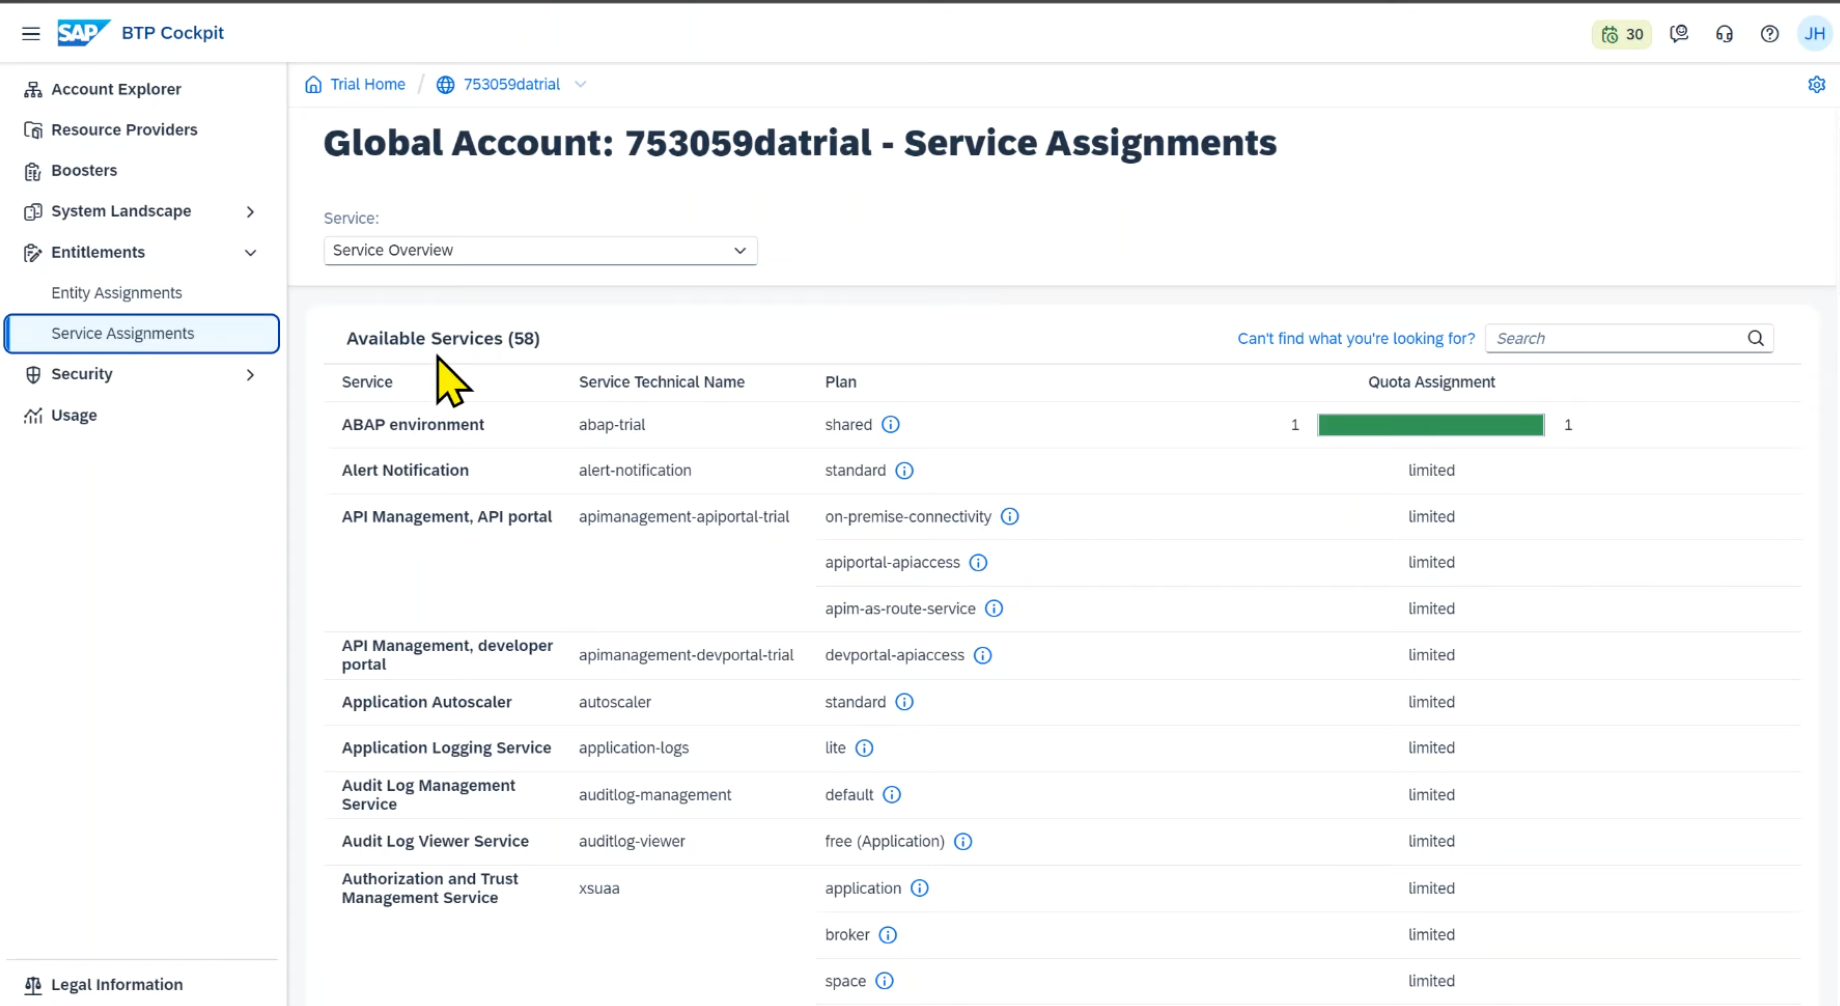The height and width of the screenshot is (1006, 1840).
Task: Show info for auditlog-management default plan
Action: [x=892, y=795]
